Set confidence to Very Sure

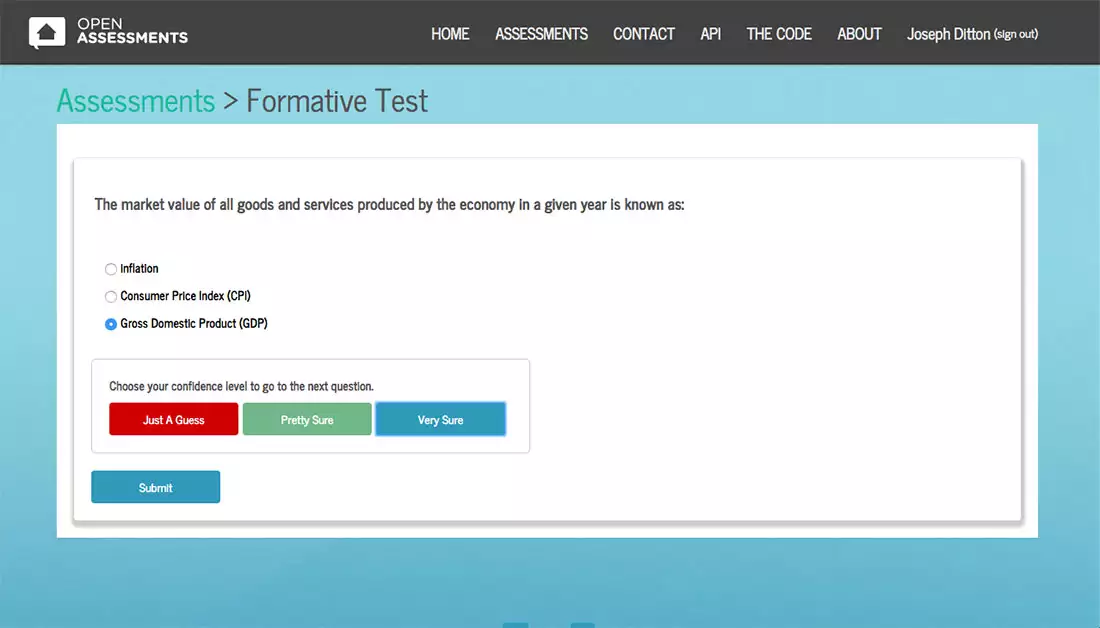pos(440,420)
